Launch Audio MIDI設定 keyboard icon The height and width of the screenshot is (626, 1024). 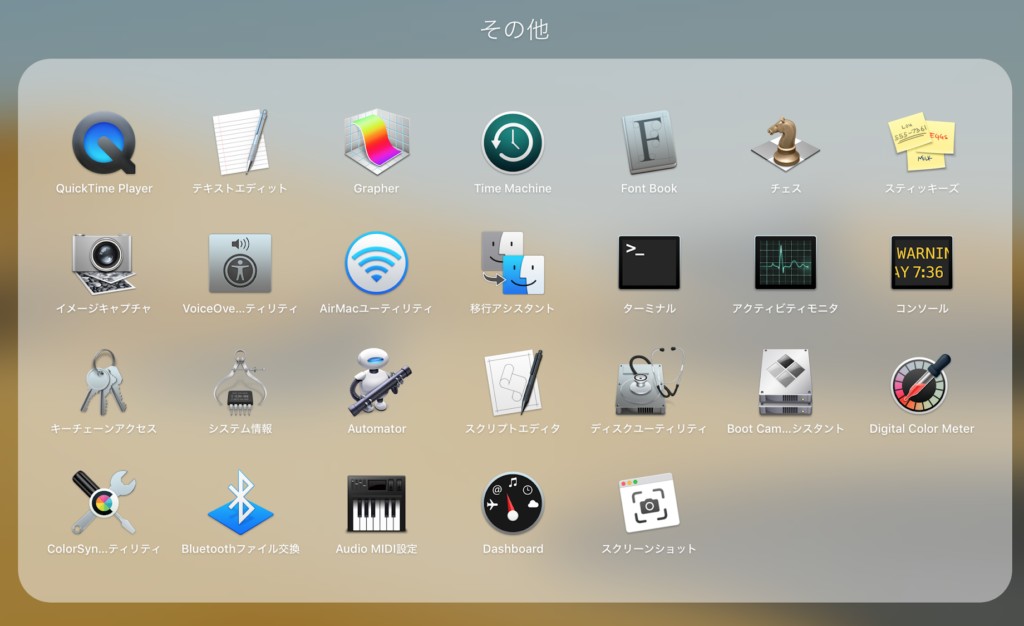[377, 503]
